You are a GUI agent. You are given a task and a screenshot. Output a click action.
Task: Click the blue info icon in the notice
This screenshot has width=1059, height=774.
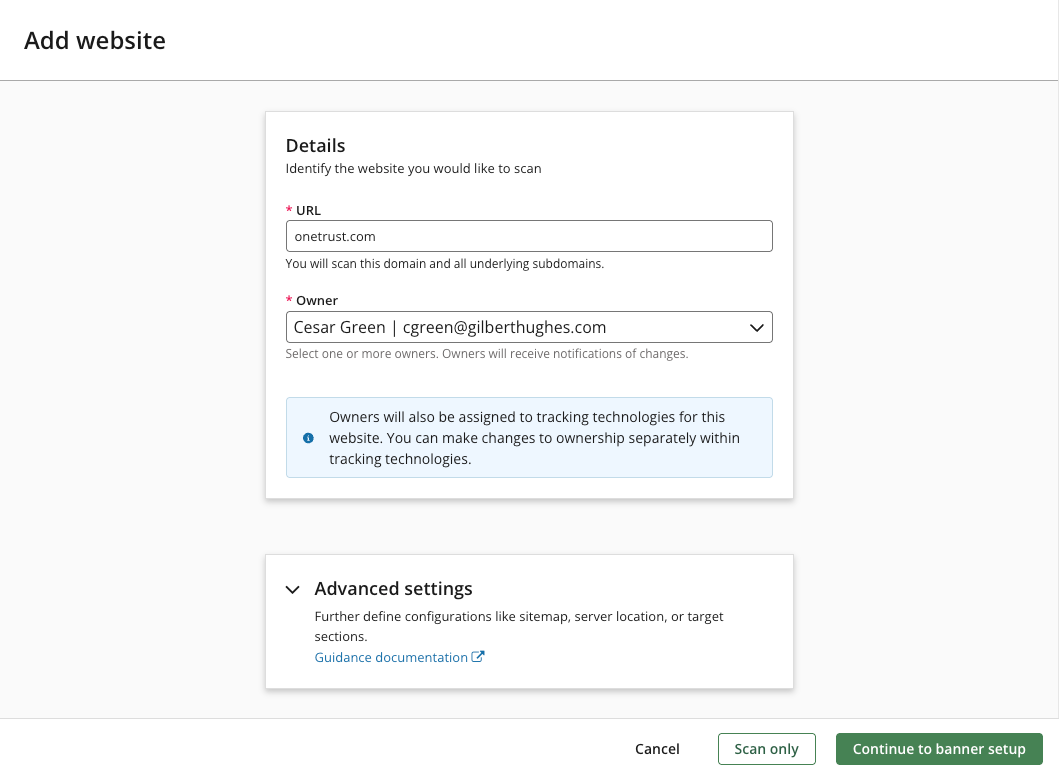pos(308,438)
